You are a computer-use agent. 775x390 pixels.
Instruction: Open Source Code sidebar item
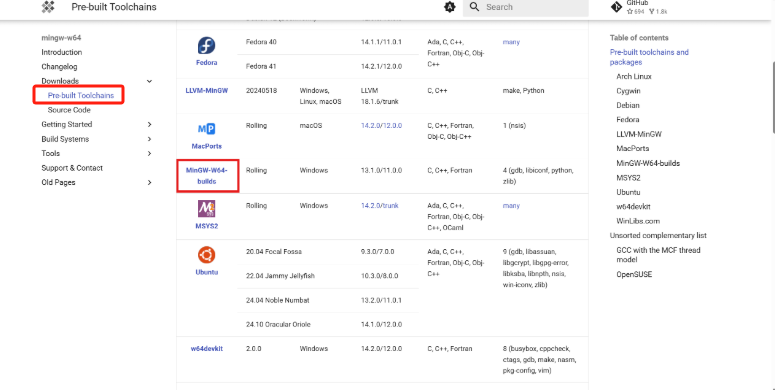pos(69,110)
